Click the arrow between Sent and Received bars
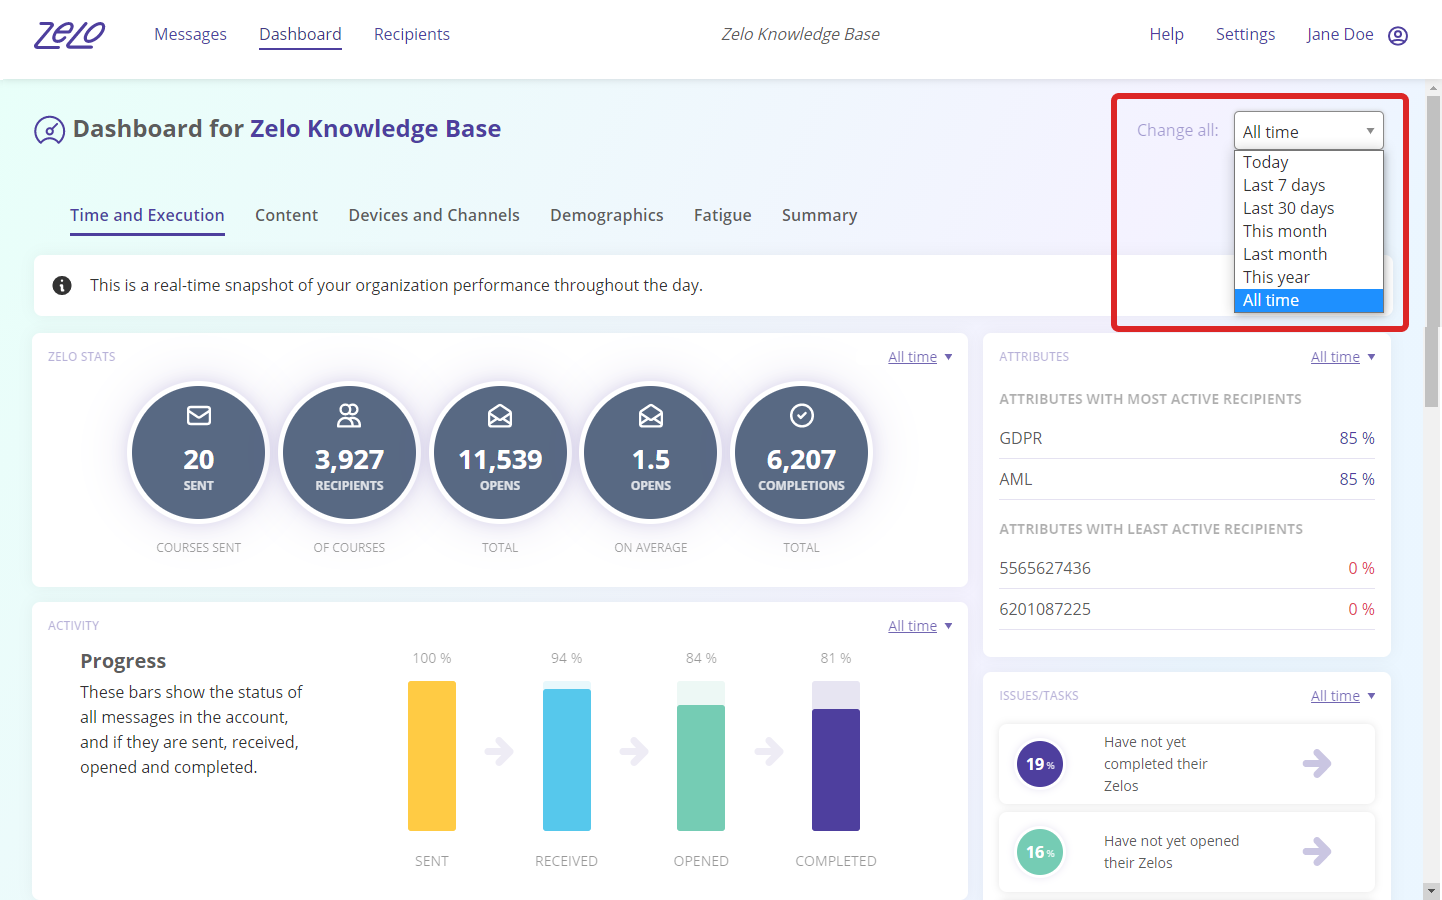1442x900 pixels. [x=499, y=751]
